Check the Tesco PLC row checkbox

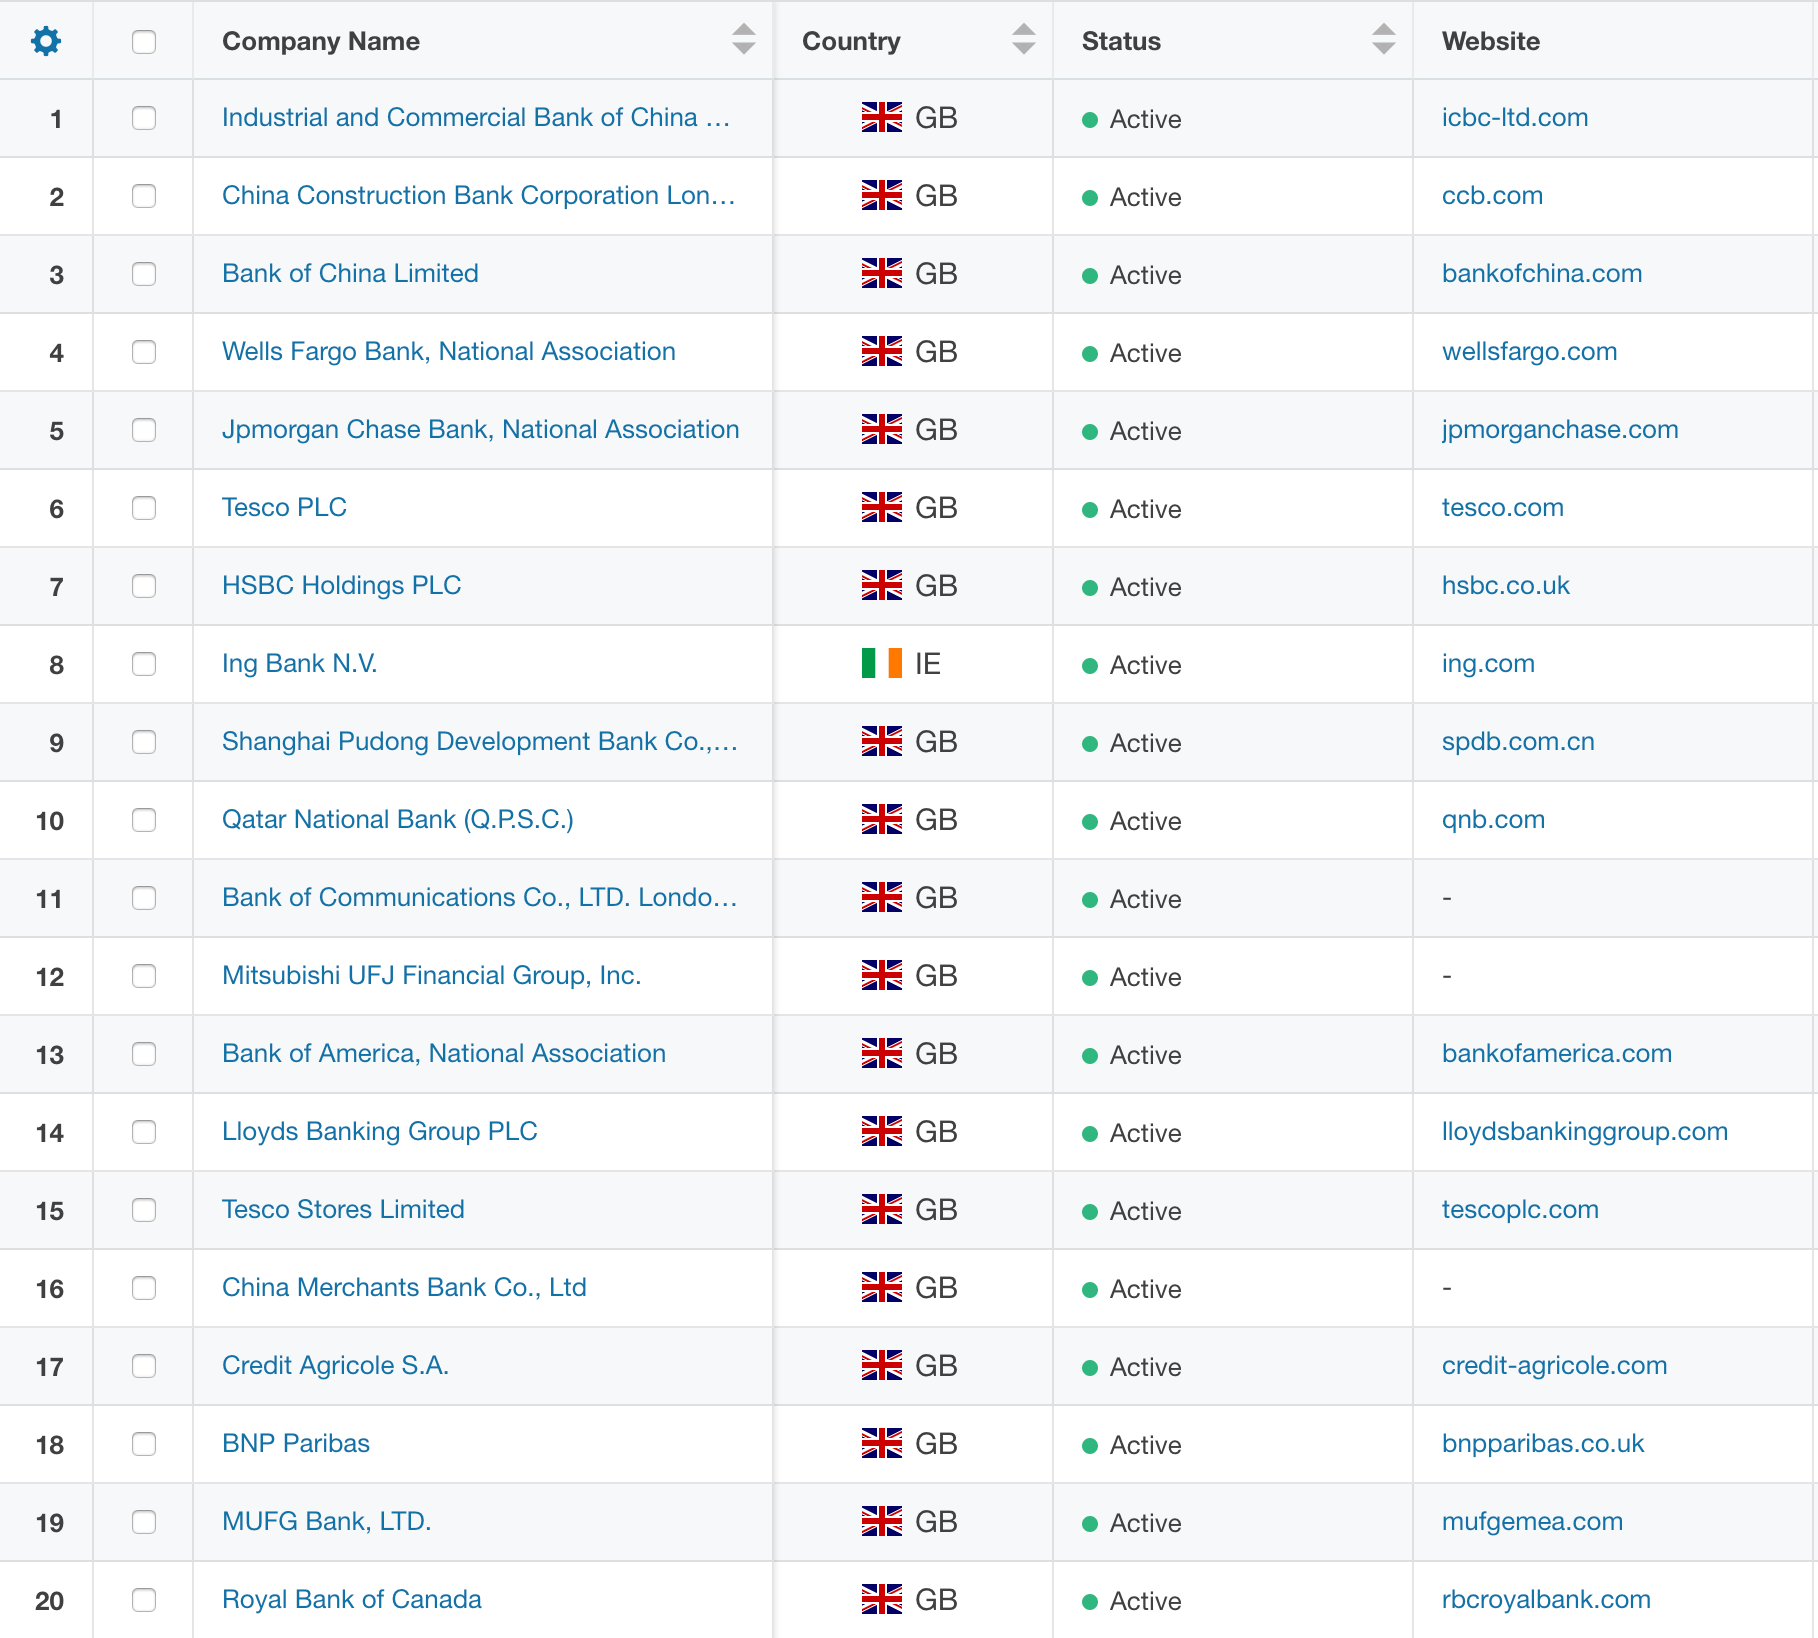click(144, 508)
